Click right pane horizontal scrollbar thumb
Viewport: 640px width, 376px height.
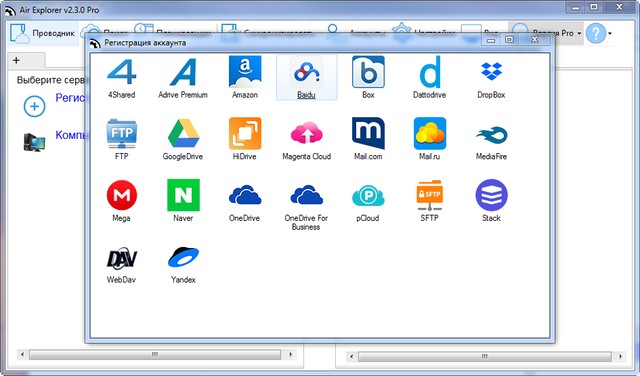[x=485, y=356]
